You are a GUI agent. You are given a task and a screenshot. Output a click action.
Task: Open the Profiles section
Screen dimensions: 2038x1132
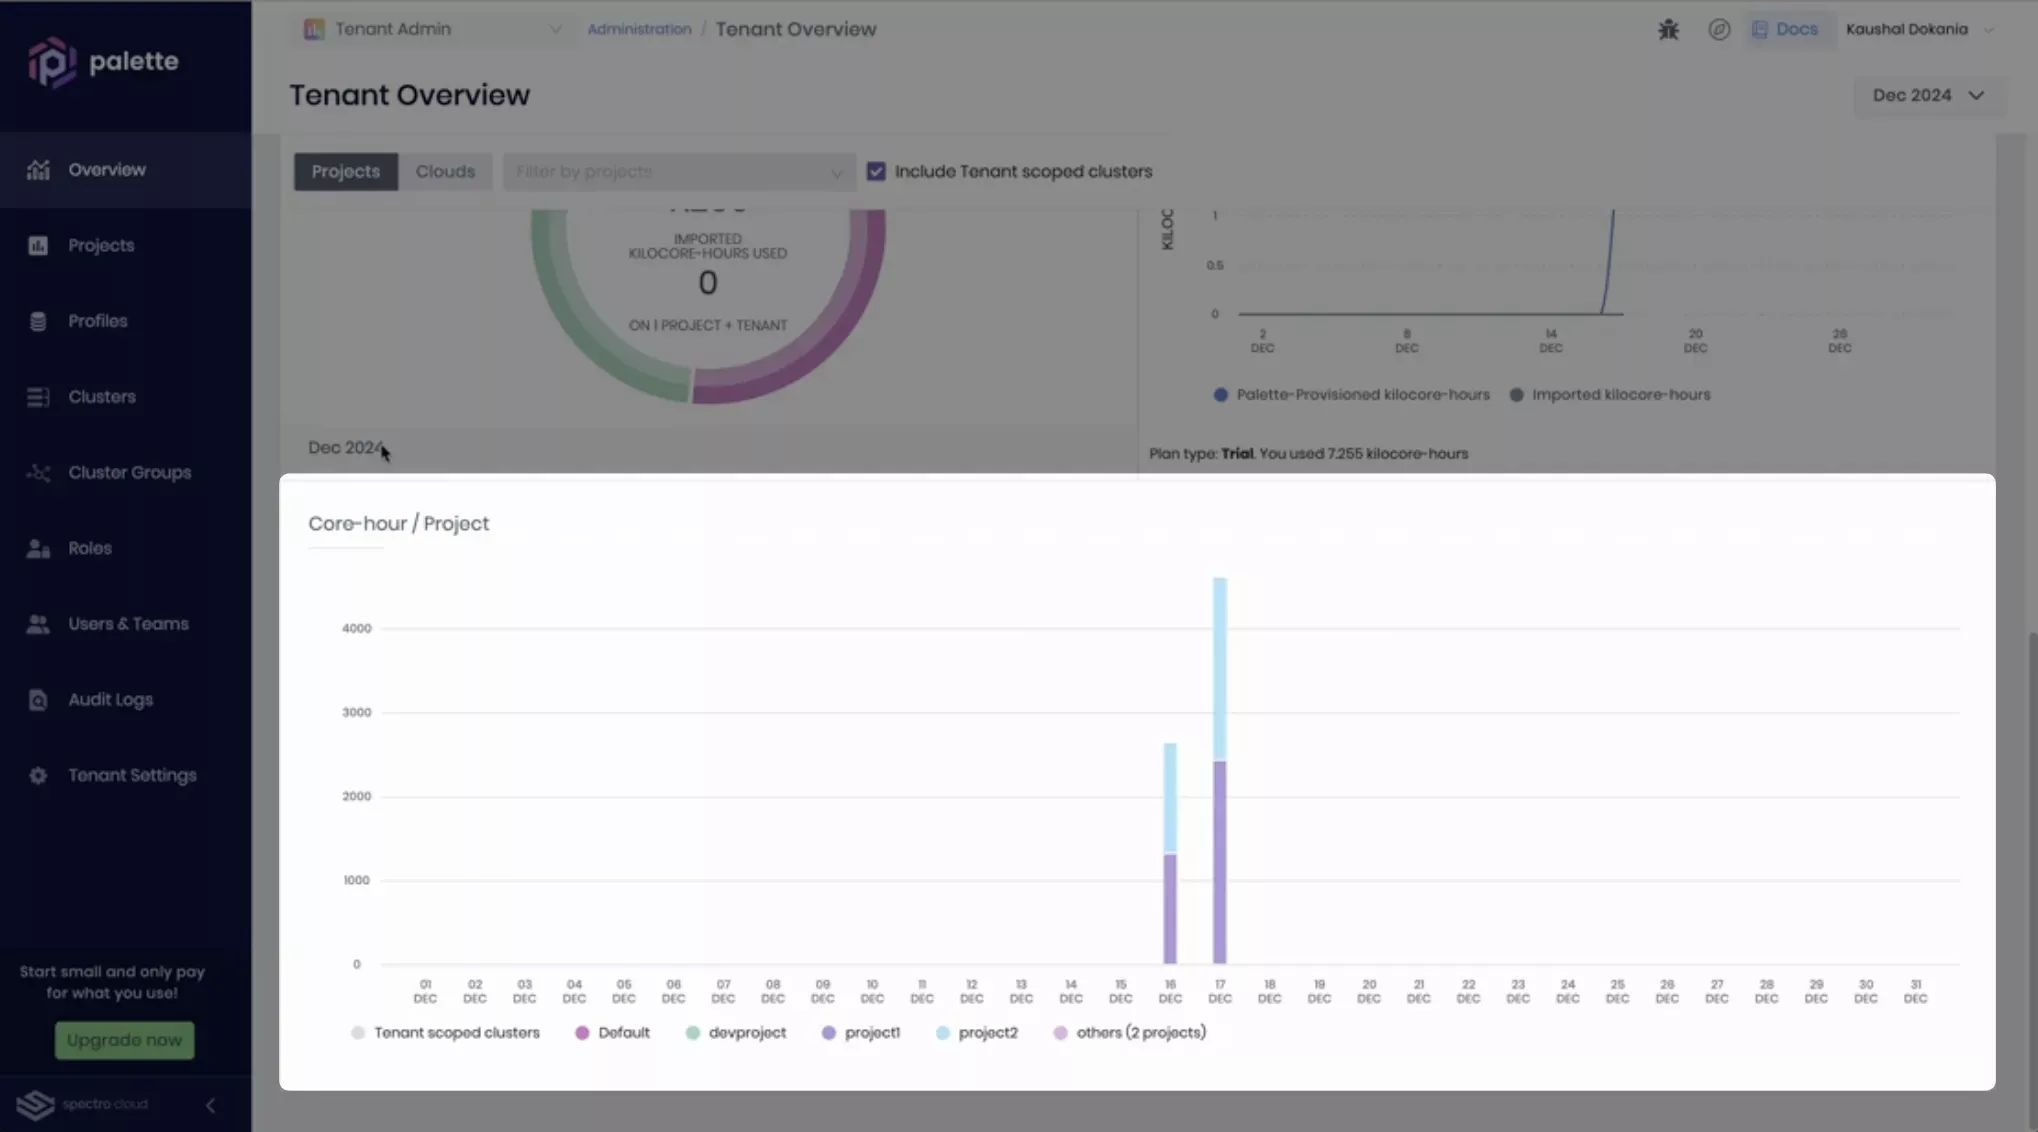pos(37,321)
